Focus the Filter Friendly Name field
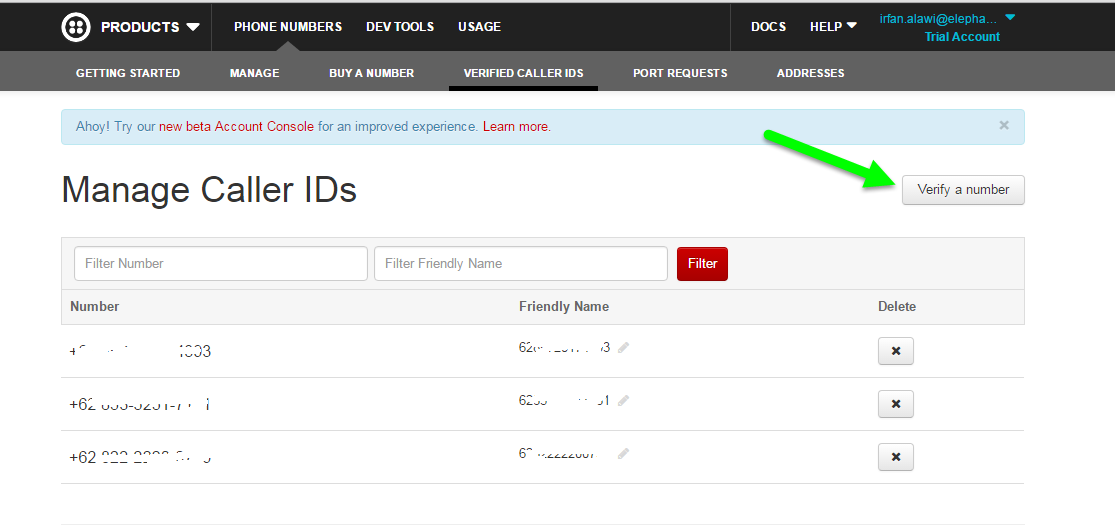 tap(521, 264)
